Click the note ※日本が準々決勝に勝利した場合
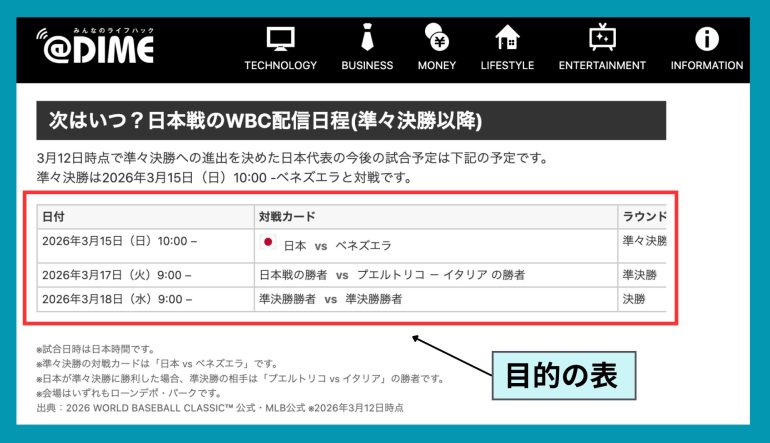770x443 pixels. [x=241, y=379]
